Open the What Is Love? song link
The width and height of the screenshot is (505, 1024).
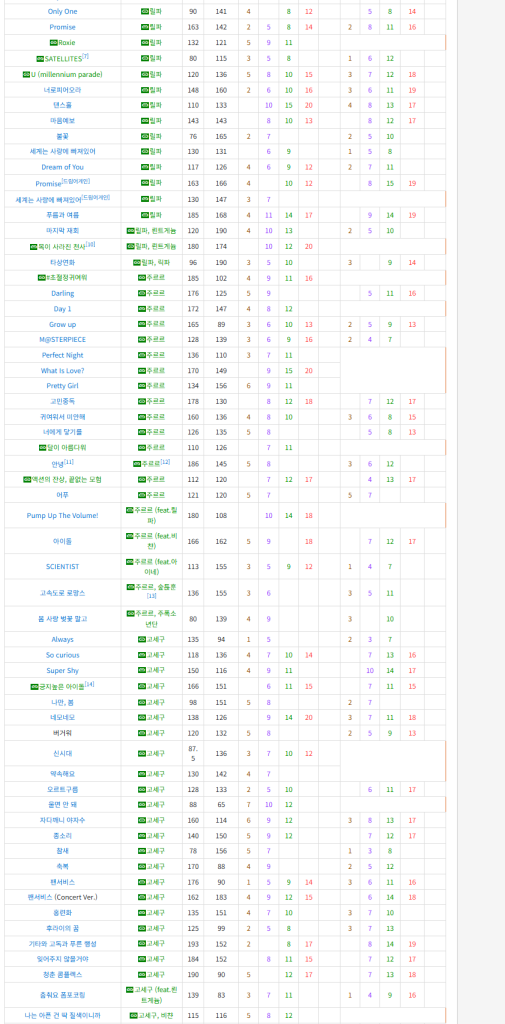click(x=63, y=370)
